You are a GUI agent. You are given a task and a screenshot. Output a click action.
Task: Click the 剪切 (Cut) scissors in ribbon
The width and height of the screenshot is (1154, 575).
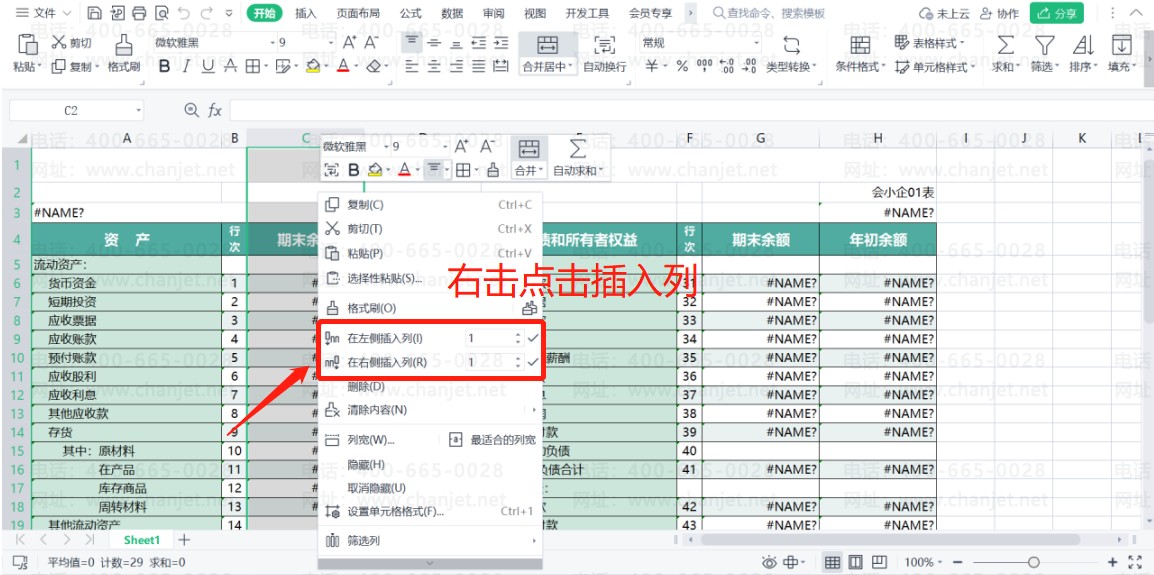click(60, 43)
